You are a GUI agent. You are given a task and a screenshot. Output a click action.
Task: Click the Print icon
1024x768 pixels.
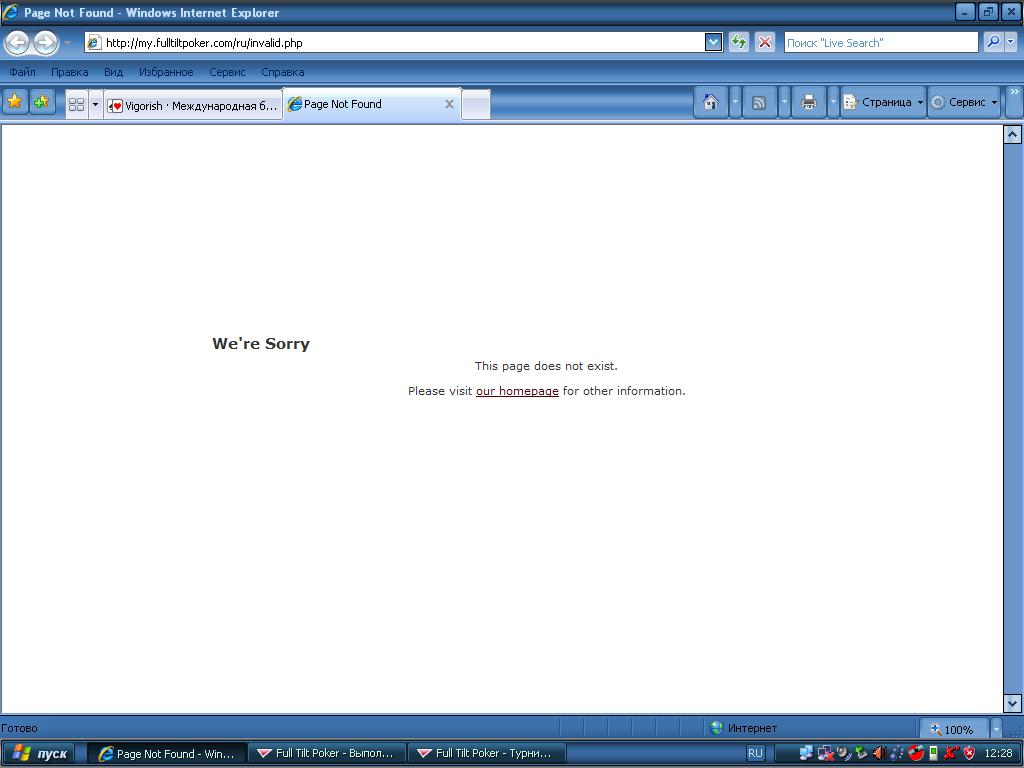[x=808, y=102]
